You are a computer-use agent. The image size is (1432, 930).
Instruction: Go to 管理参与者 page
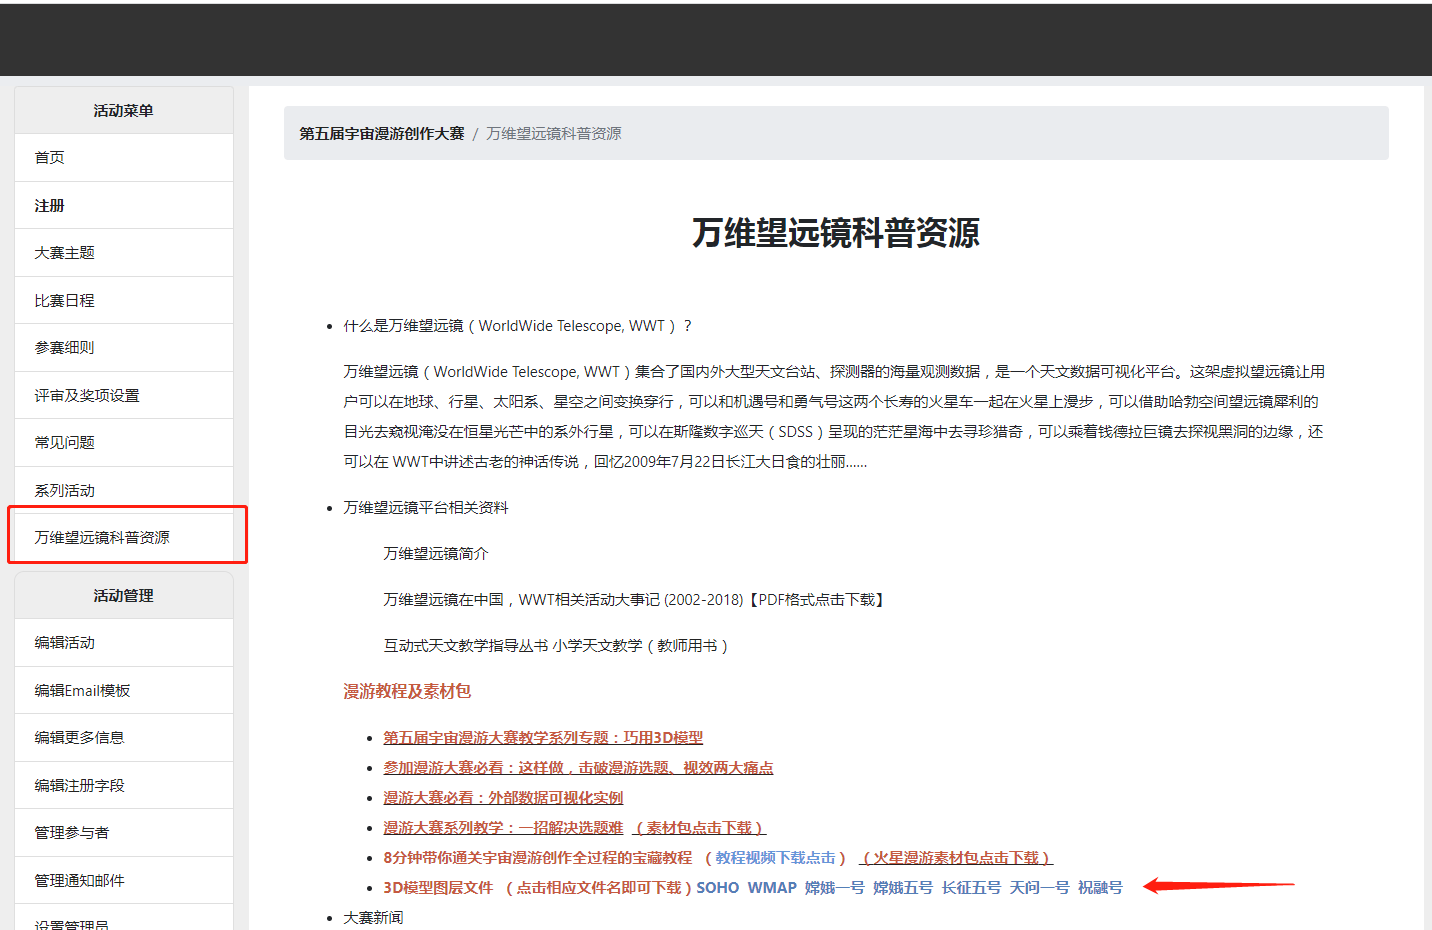point(124,833)
